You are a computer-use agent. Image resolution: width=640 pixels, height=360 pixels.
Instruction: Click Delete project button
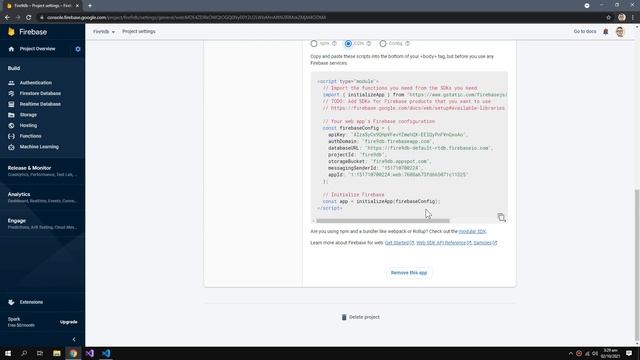(x=360, y=317)
